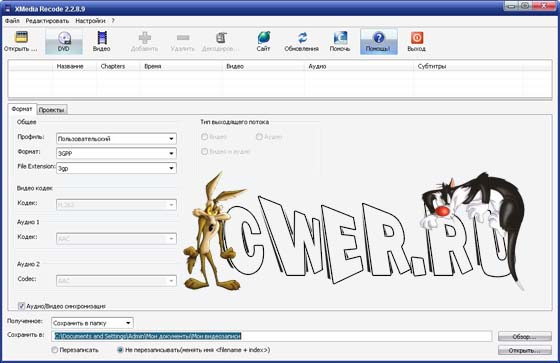Select the Не перезаписывать radio button

120,350
